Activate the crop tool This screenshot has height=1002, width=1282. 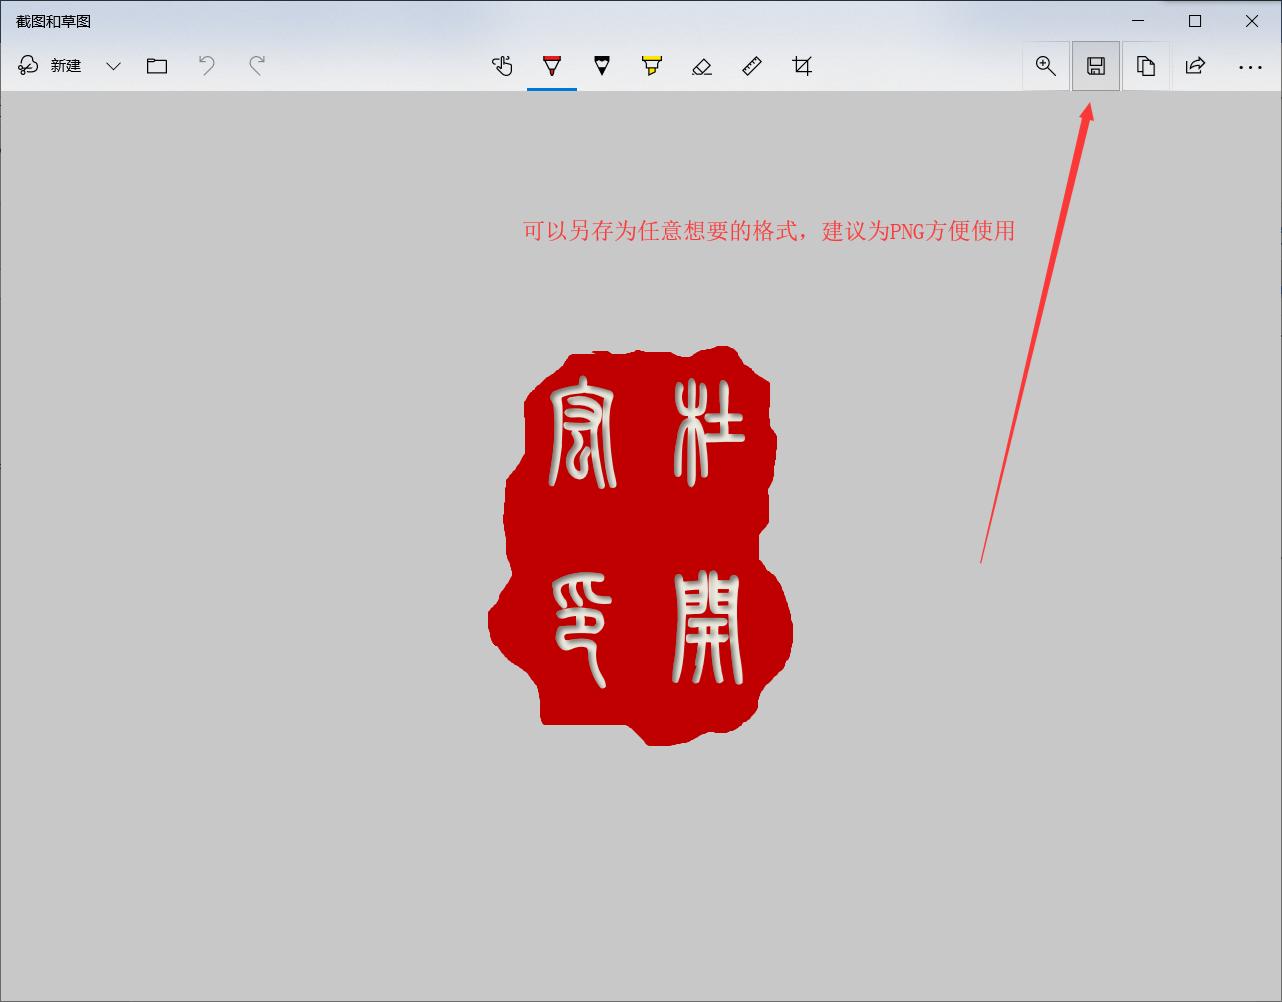[802, 66]
